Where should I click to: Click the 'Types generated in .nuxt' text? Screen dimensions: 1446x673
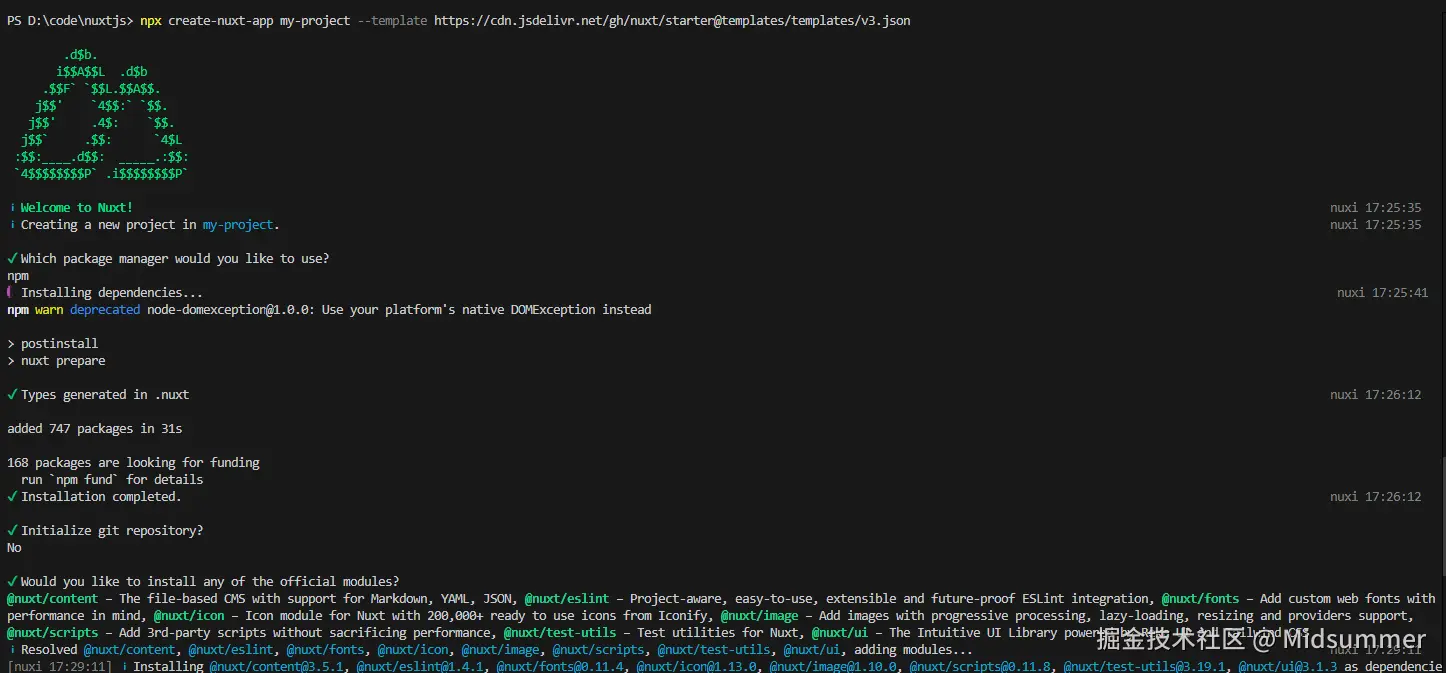tap(105, 395)
